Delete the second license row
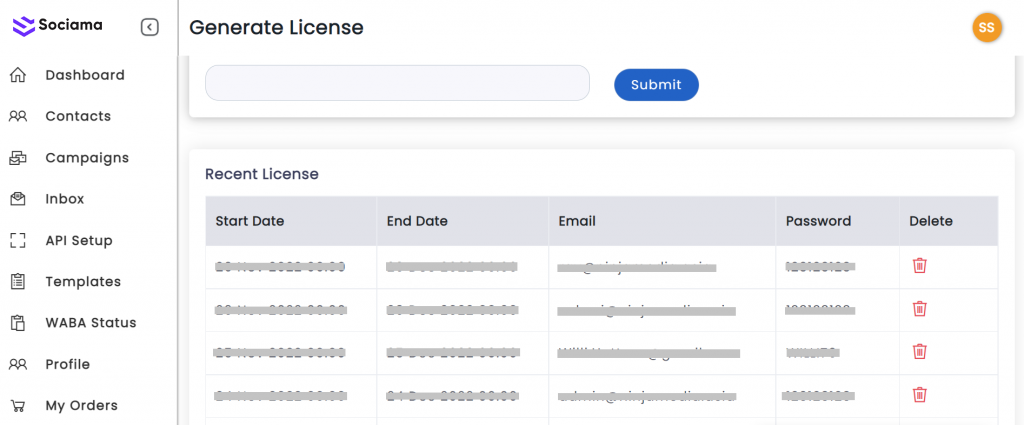The image size is (1024, 425). click(x=920, y=309)
